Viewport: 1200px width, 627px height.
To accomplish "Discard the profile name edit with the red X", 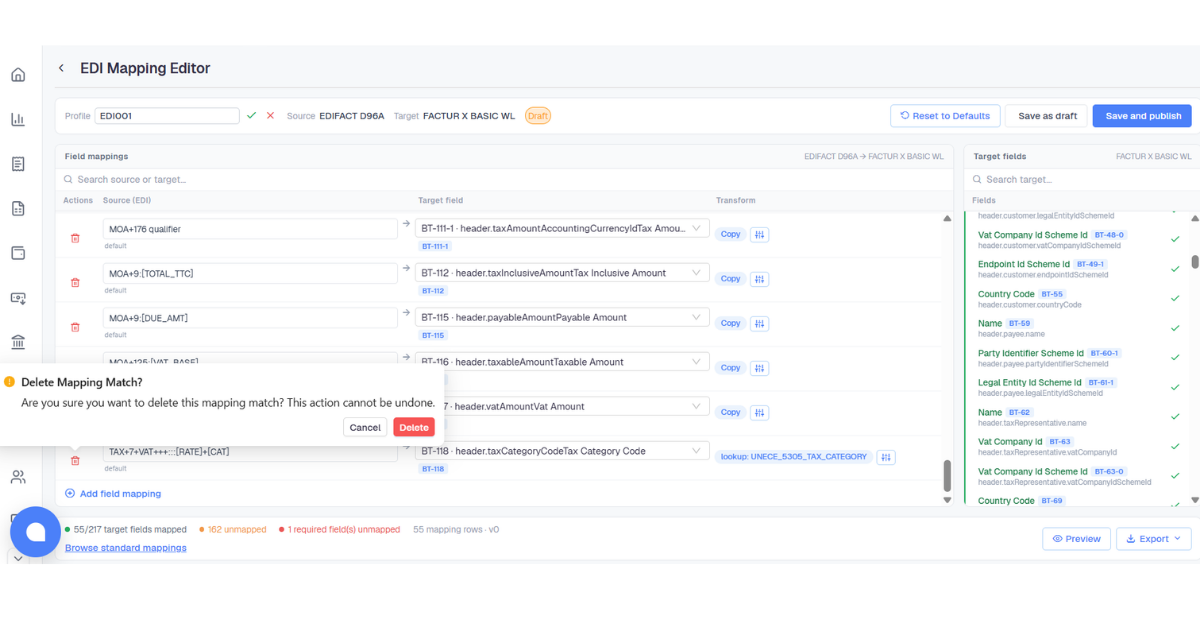I will point(270,116).
